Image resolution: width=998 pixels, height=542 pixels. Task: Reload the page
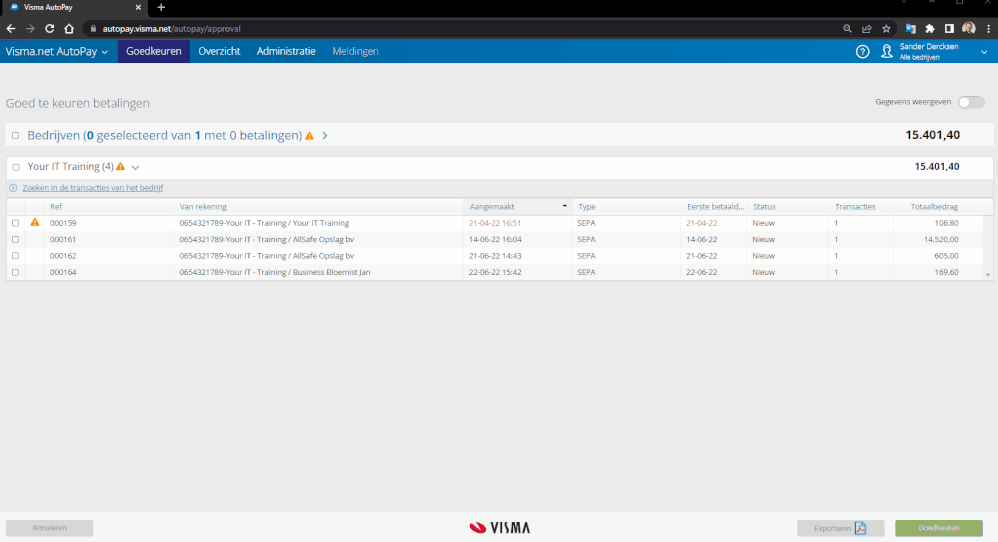[x=50, y=29]
